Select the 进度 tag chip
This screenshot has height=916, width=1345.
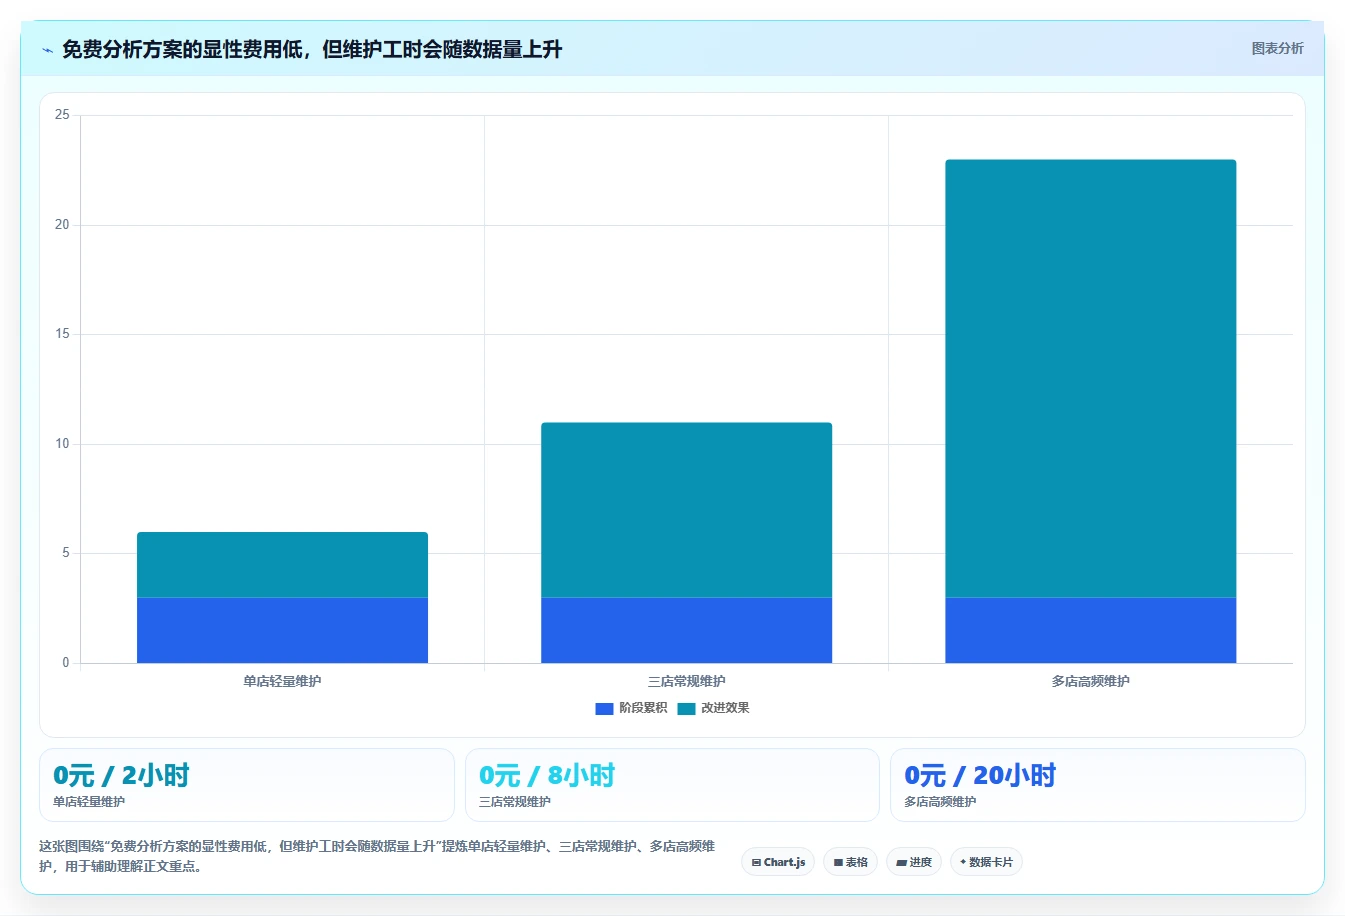coord(914,862)
